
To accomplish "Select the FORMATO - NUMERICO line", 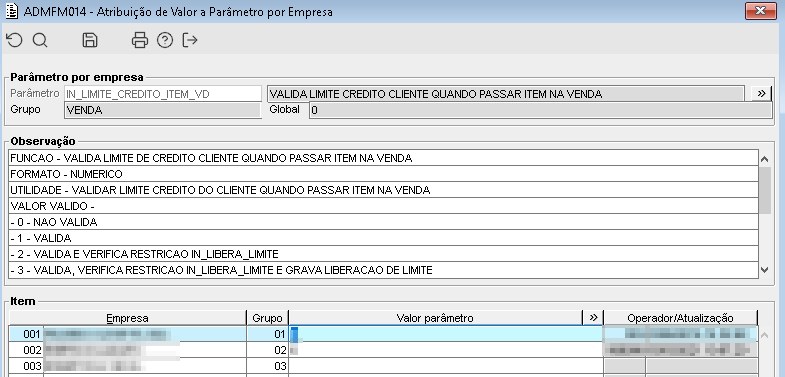I will [383, 174].
